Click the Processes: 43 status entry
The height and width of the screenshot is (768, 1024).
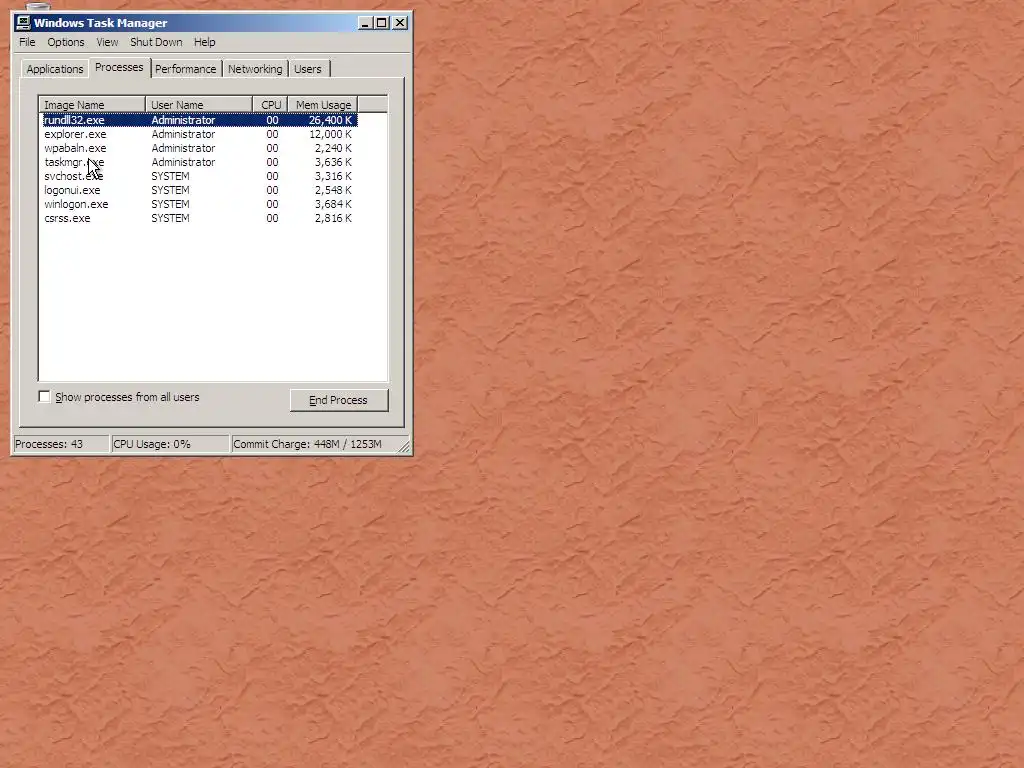tap(61, 444)
